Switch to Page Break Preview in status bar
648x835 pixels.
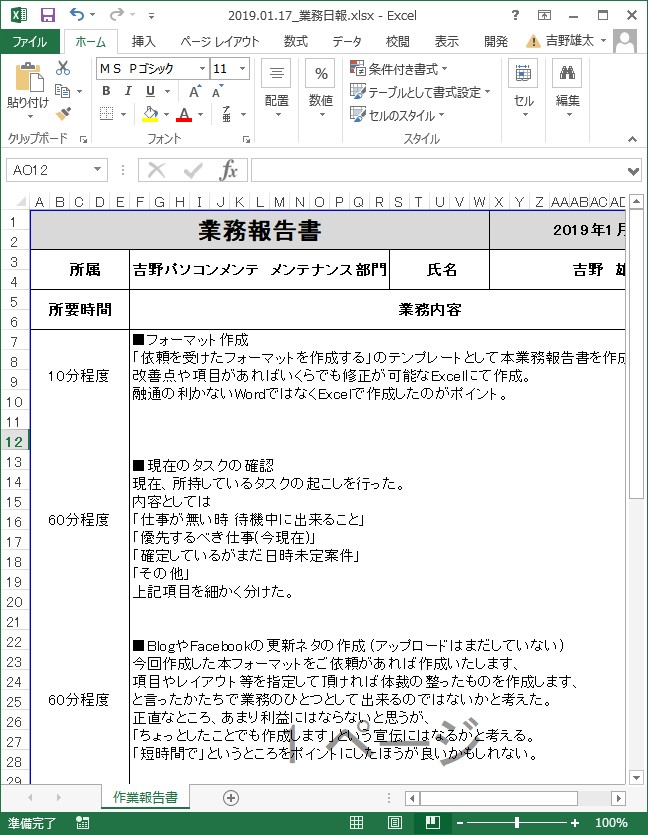pos(432,823)
